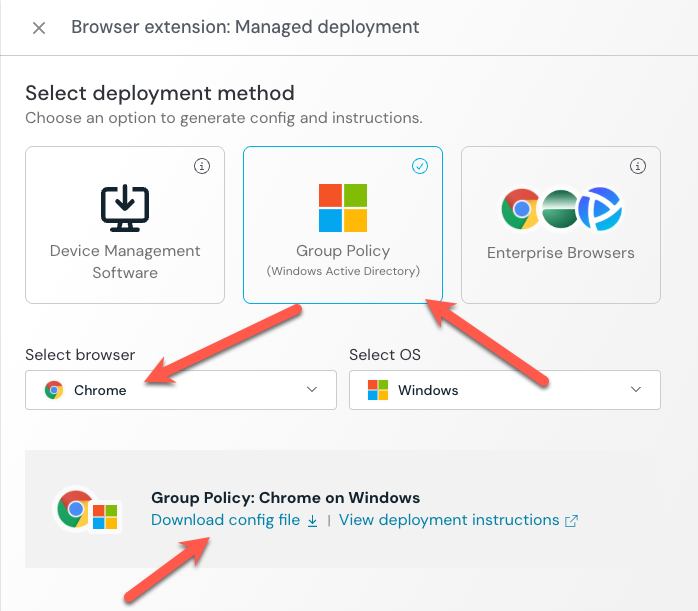698x611 pixels.
Task: Close the Managed deployment dialog
Action: click(x=39, y=28)
